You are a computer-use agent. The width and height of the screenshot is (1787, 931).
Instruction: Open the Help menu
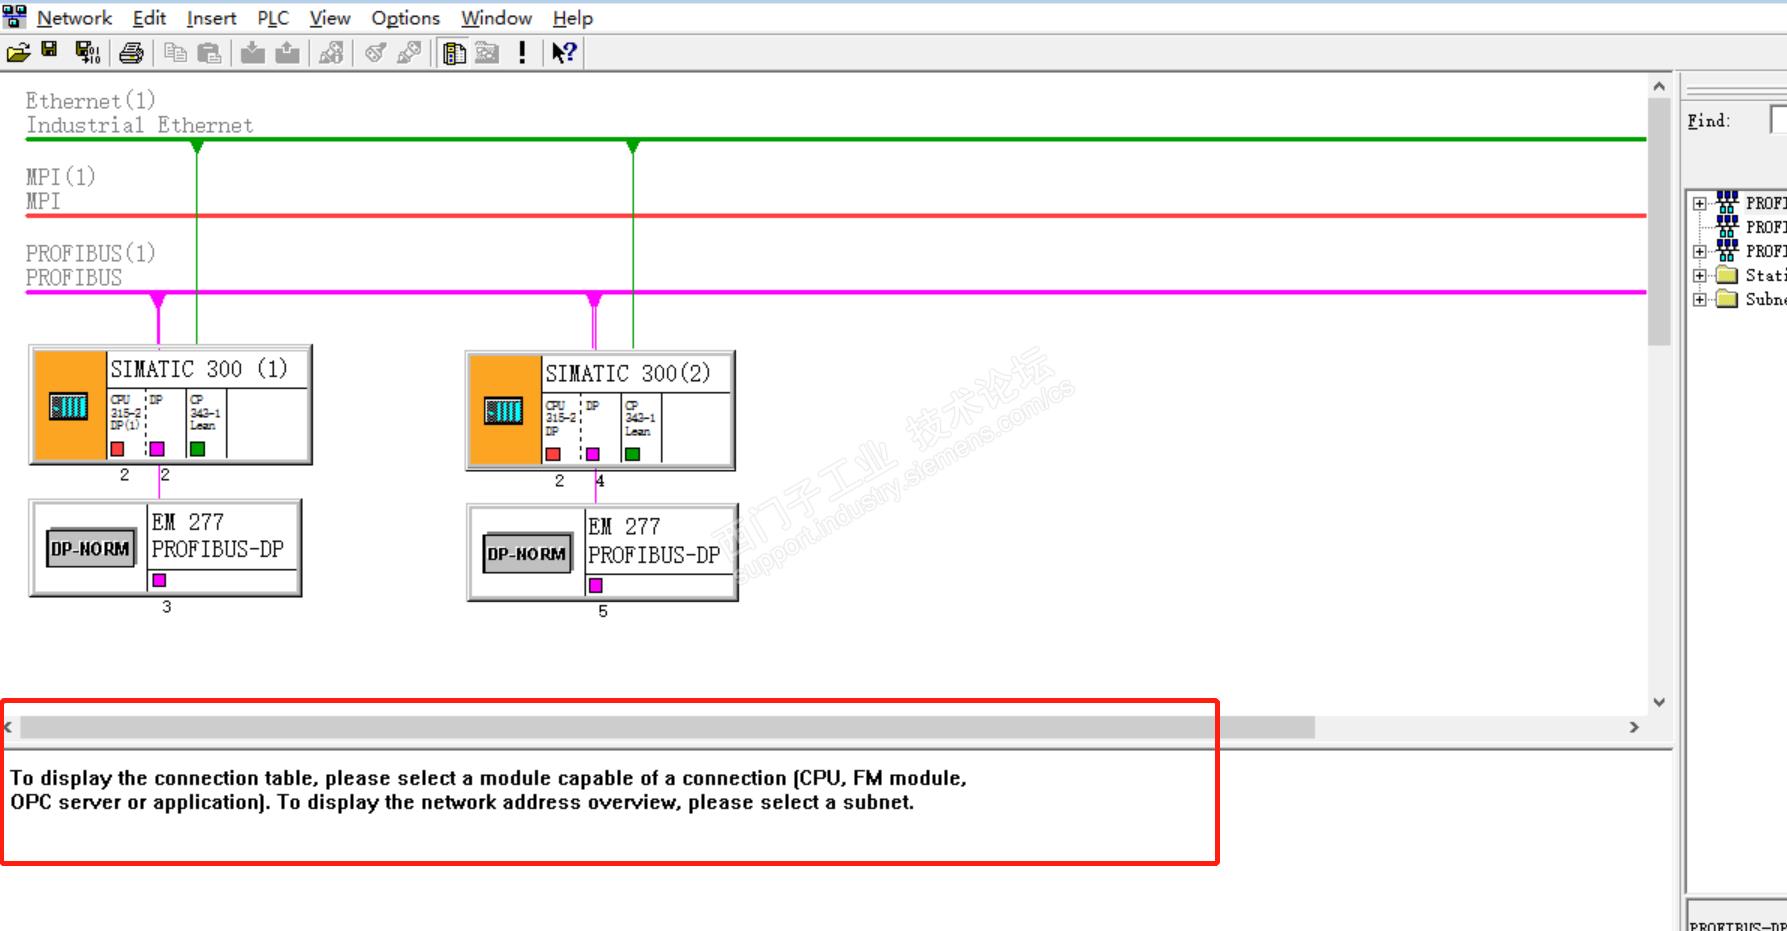point(573,18)
